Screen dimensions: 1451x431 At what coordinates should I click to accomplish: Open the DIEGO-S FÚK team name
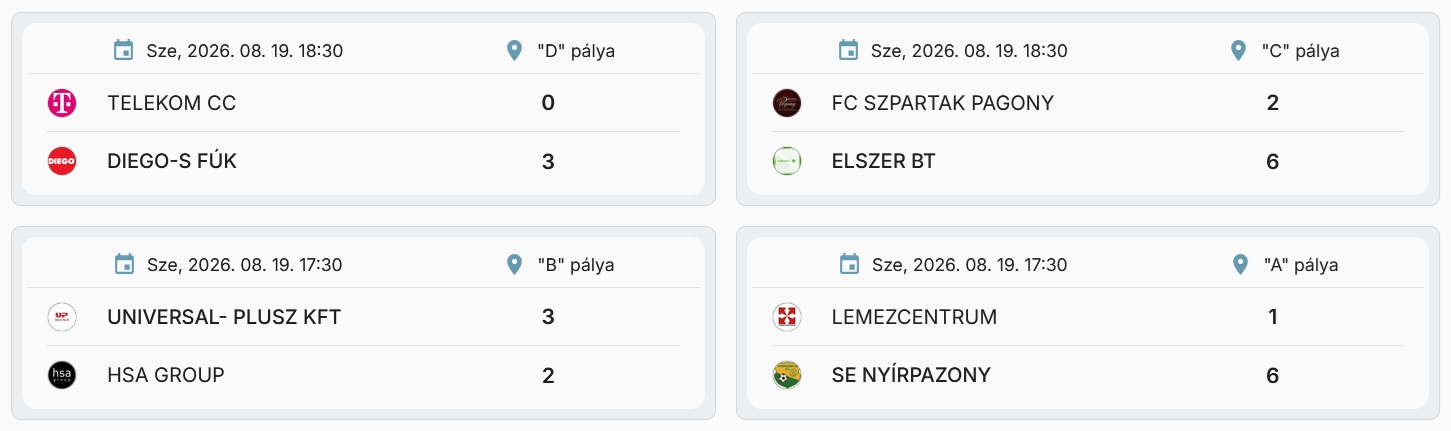click(172, 161)
